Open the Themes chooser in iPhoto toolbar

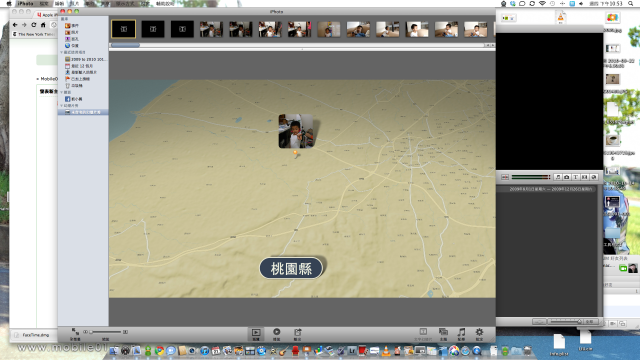[443, 334]
